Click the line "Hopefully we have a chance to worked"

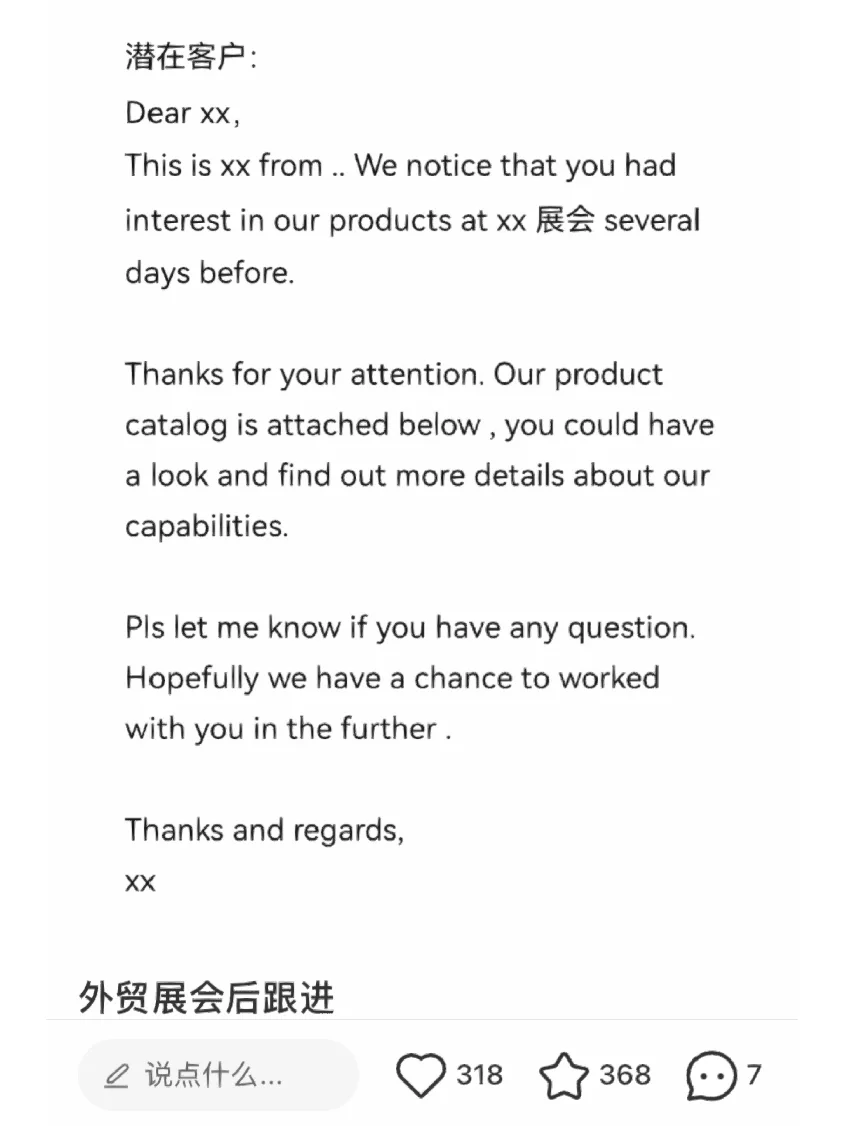(392, 678)
